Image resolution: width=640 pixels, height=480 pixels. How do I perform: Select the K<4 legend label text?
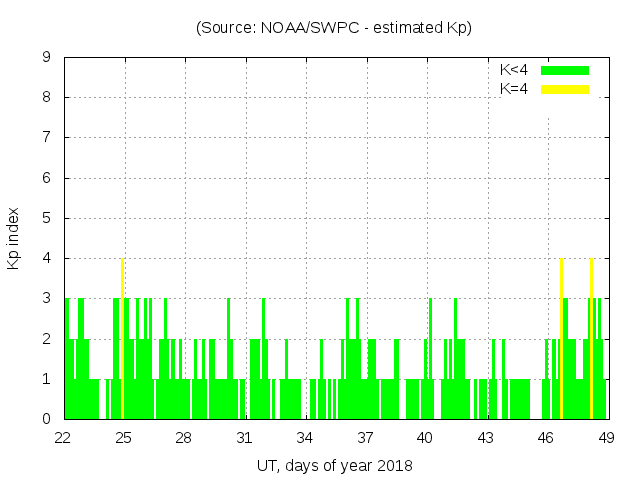coord(514,70)
